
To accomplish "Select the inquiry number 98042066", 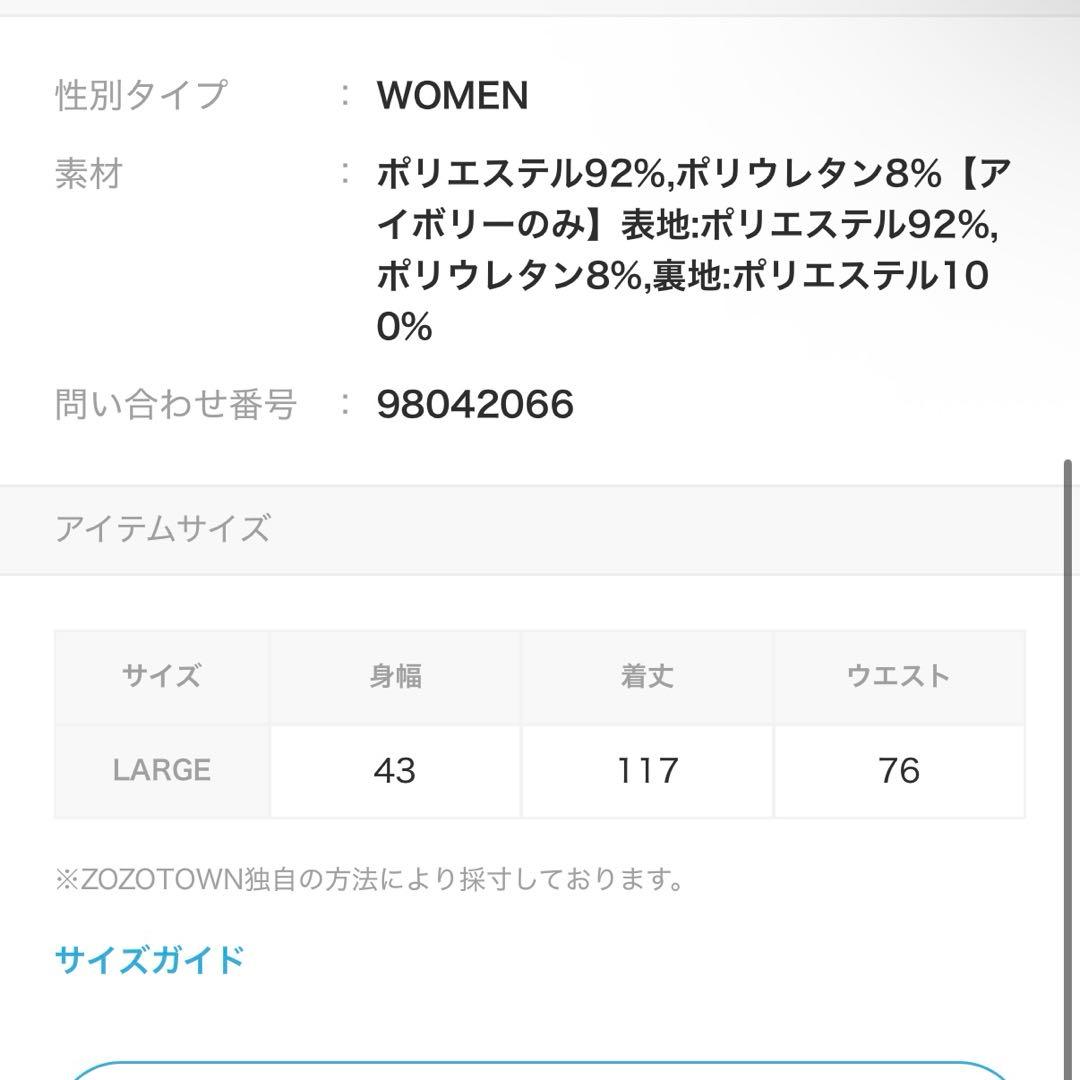I will pos(473,405).
